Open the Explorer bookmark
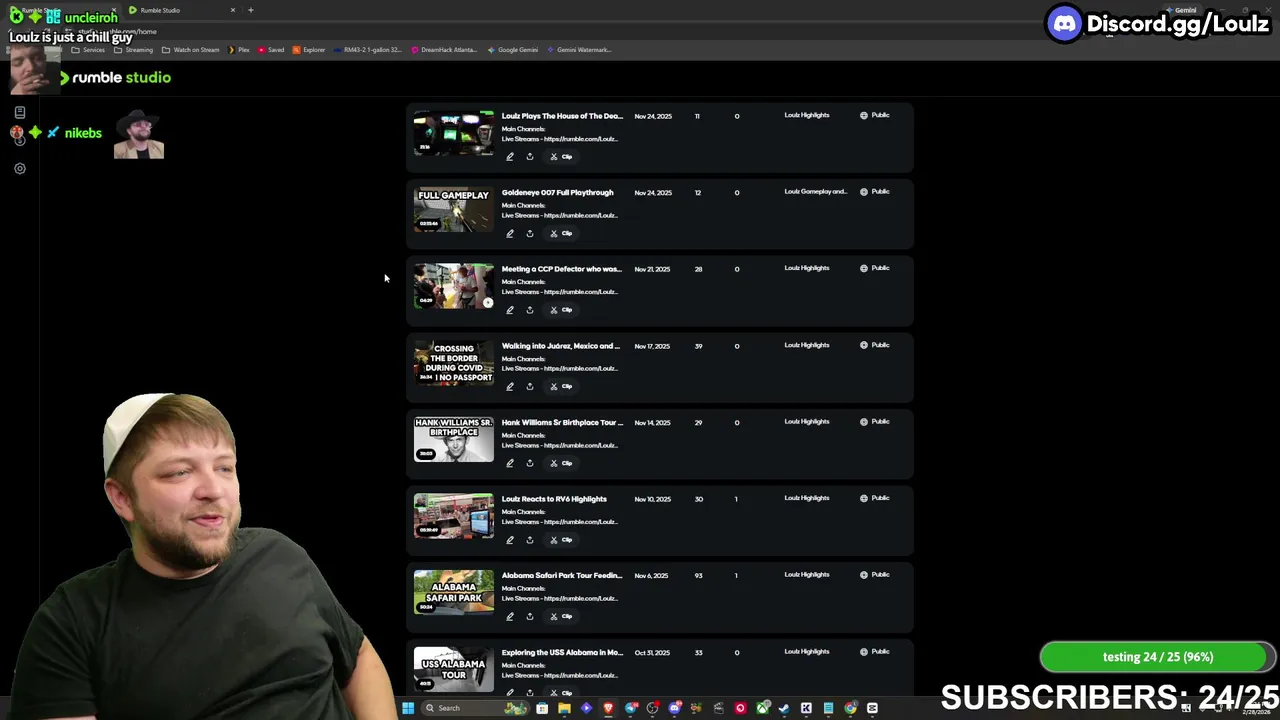Screen dimensions: 1280x720 pyautogui.click(x=309, y=50)
